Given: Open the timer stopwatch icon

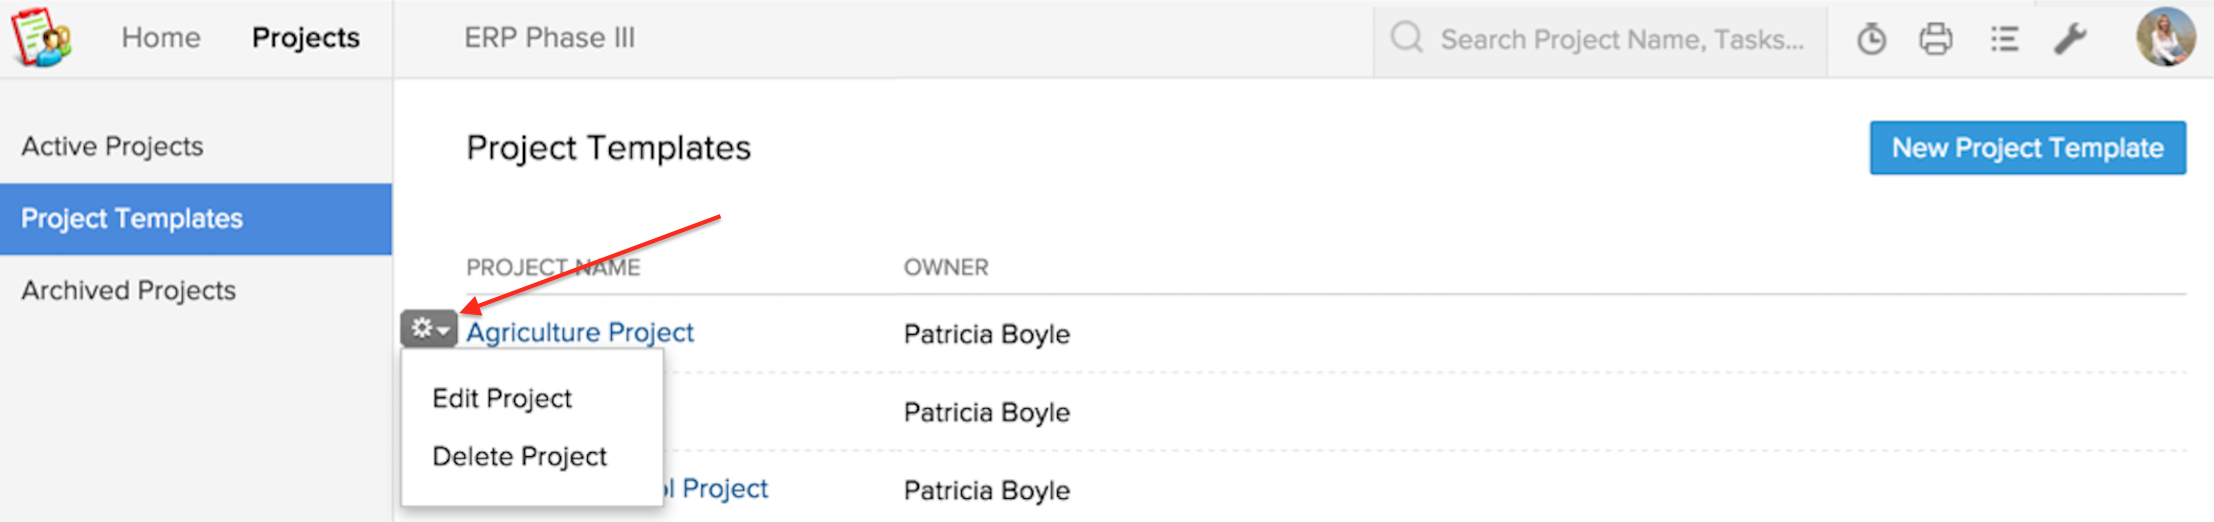Looking at the screenshot, I should click(1871, 39).
